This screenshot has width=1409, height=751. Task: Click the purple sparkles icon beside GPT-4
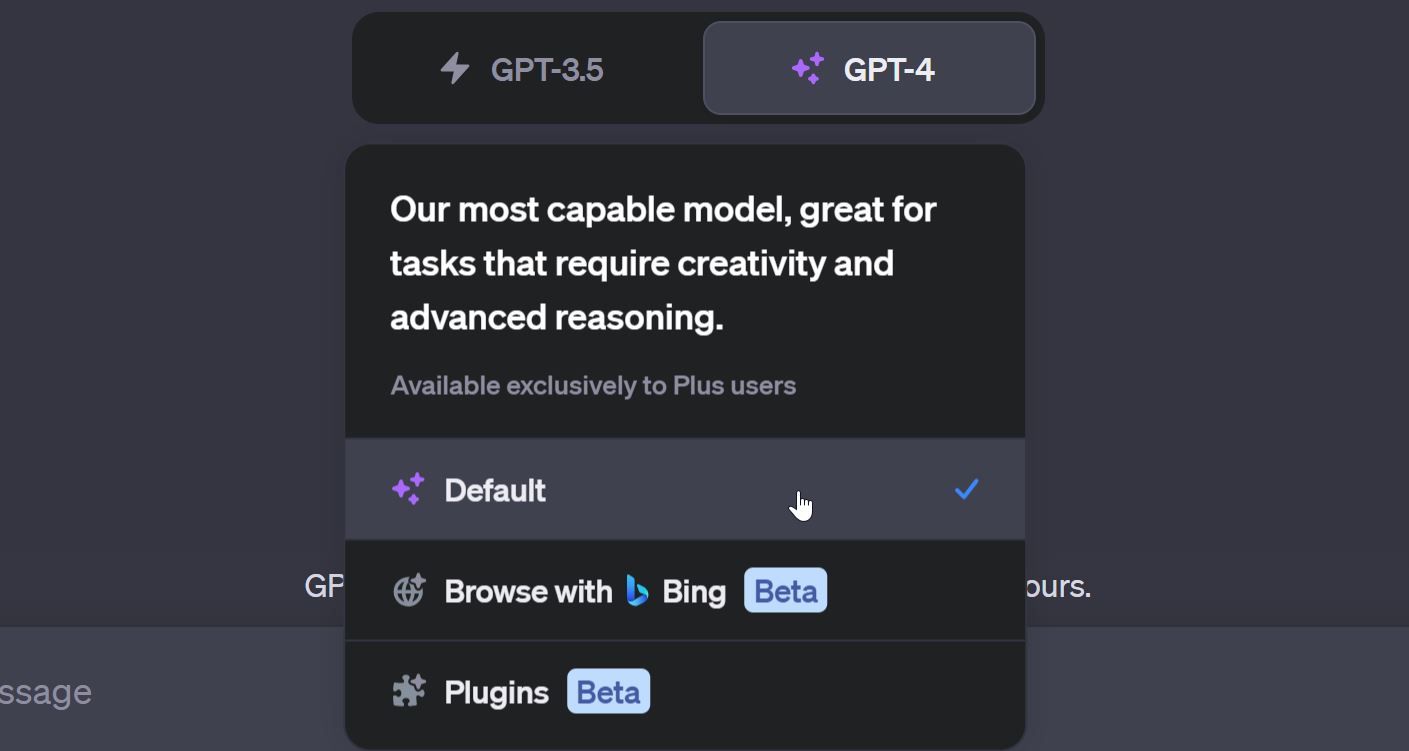coord(806,67)
